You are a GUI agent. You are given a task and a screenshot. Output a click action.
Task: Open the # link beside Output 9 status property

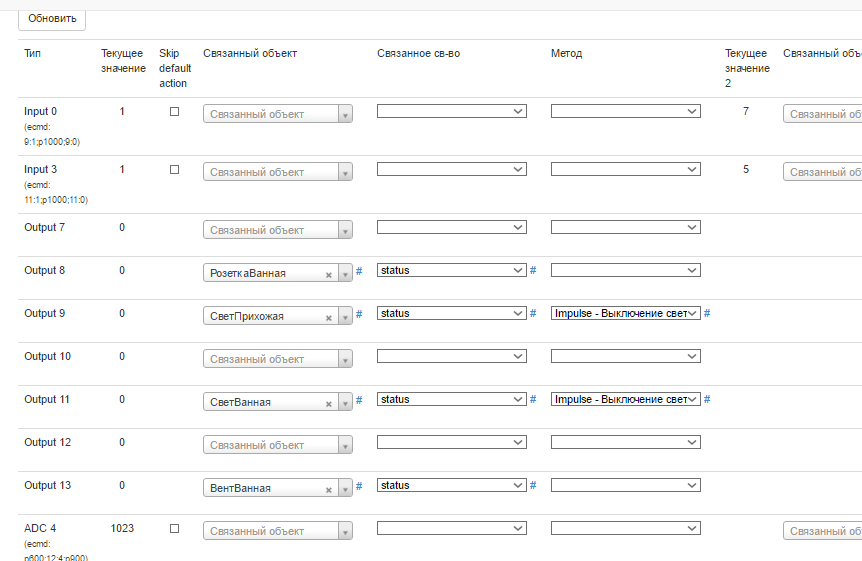coord(533,313)
